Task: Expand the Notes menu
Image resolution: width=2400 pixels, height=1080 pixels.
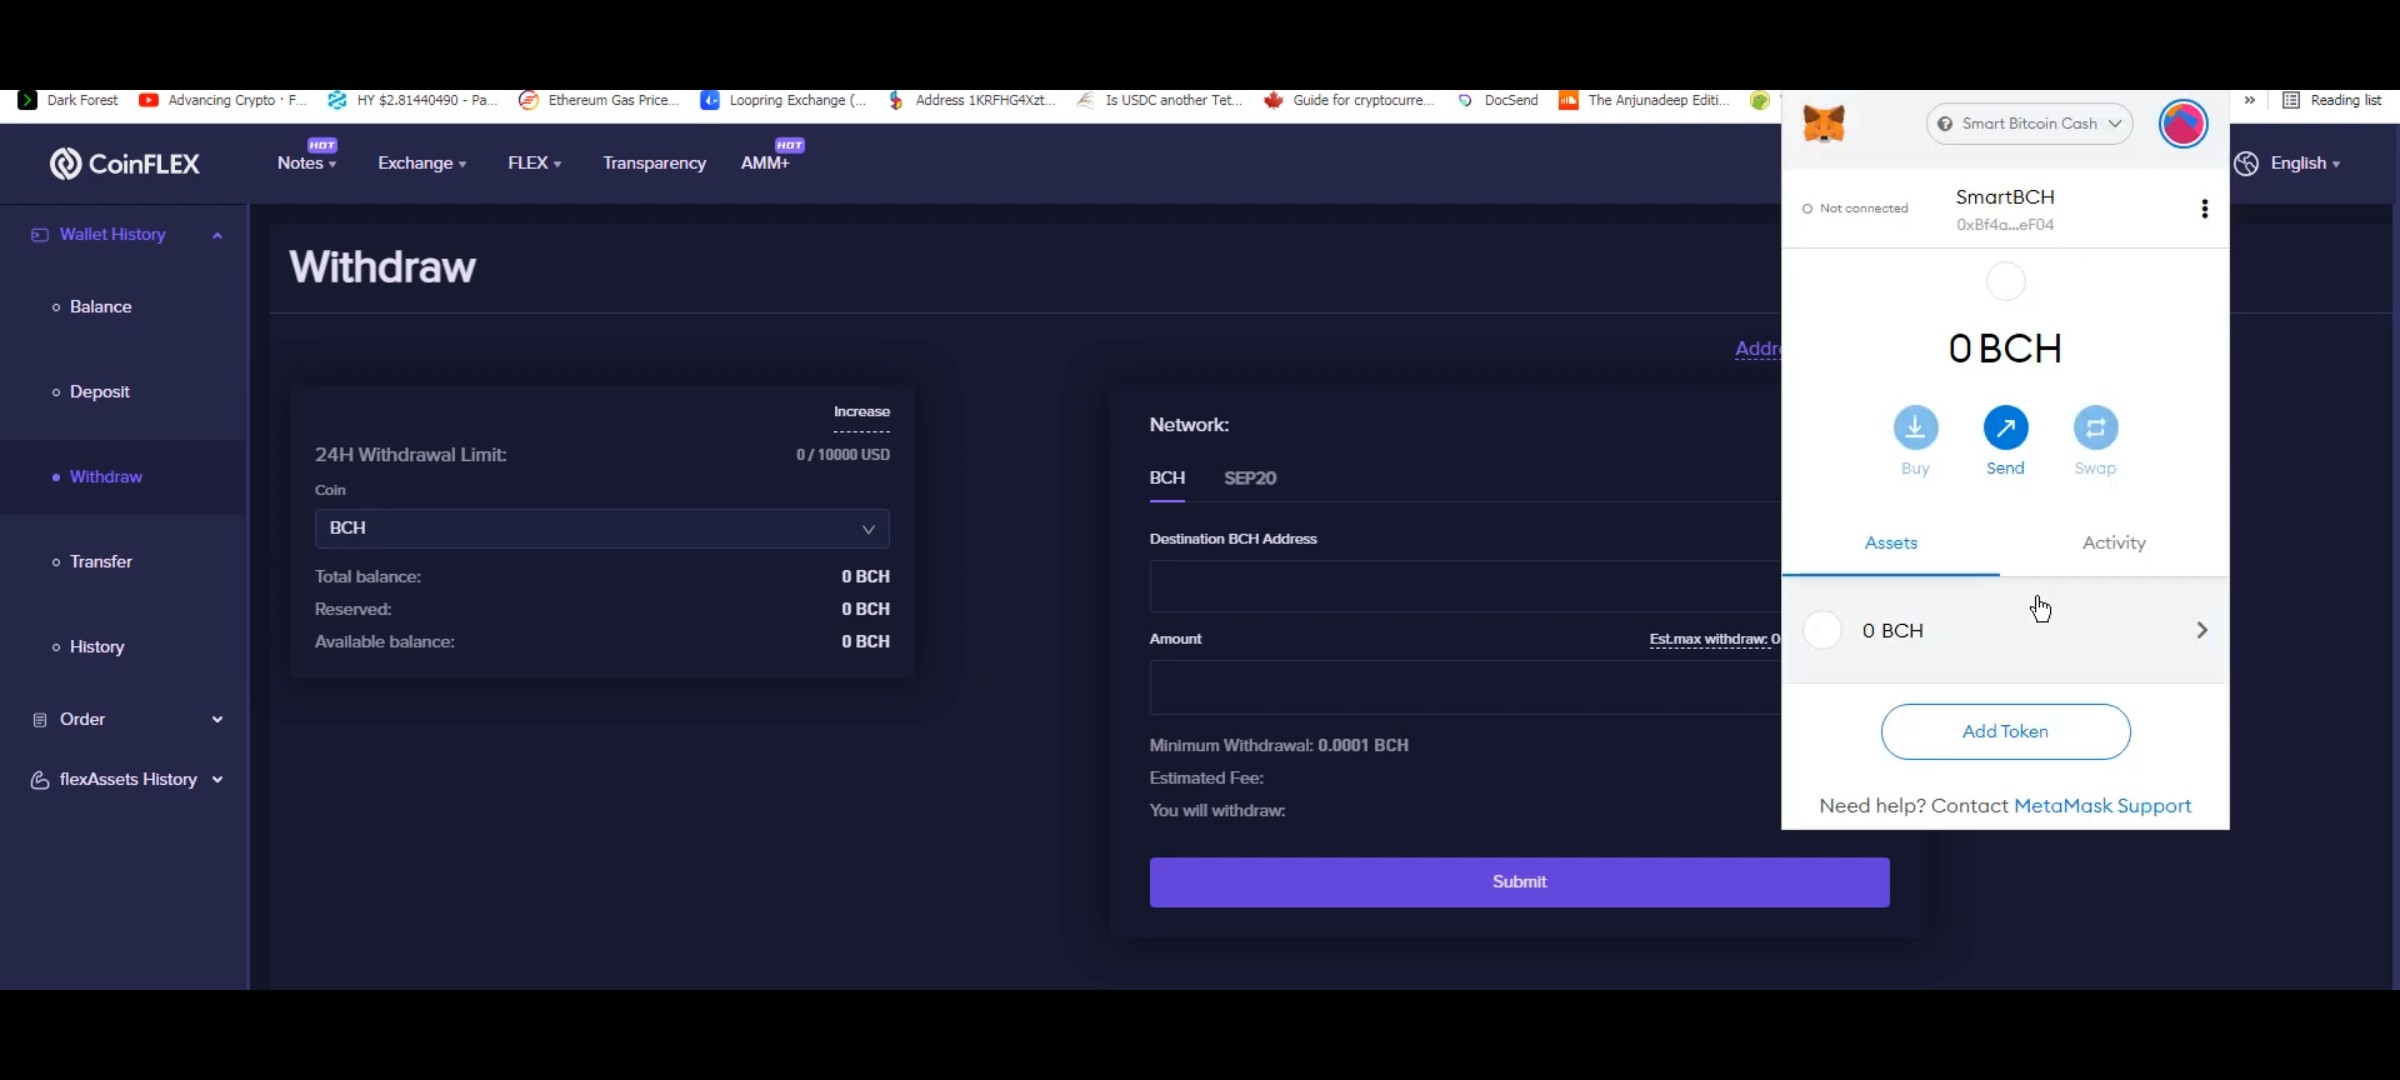Action: pyautogui.click(x=306, y=163)
